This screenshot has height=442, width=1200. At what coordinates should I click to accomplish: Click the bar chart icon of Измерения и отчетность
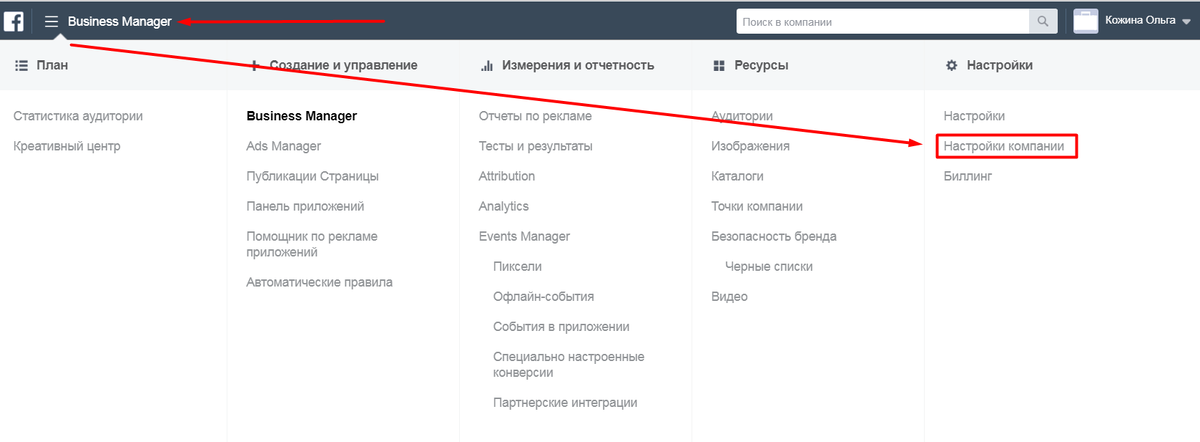[x=486, y=65]
